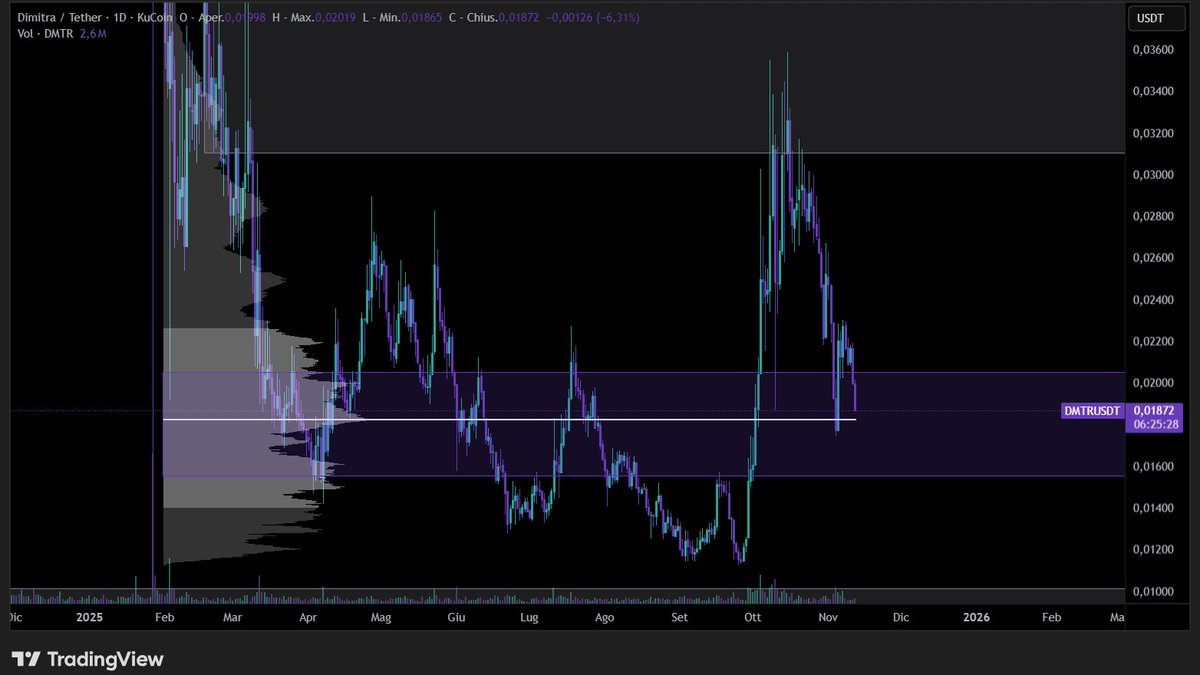Click the 0,03000 price axis label
This screenshot has height=675, width=1200.
[x=1154, y=175]
